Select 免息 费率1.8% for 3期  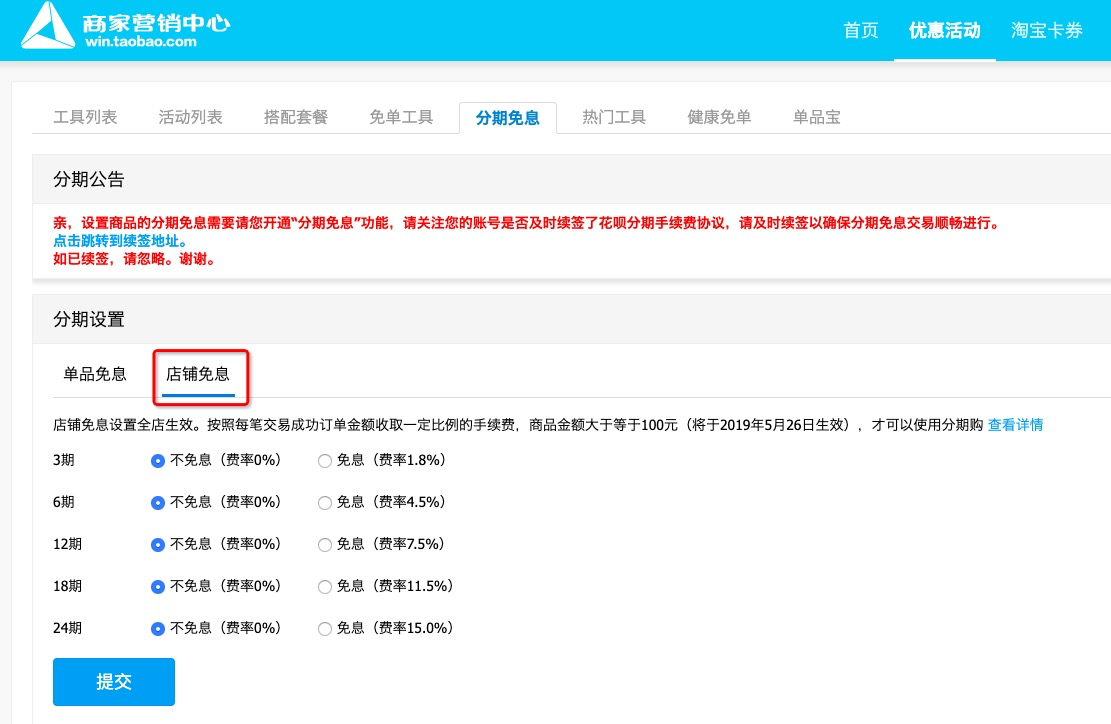(x=324, y=461)
